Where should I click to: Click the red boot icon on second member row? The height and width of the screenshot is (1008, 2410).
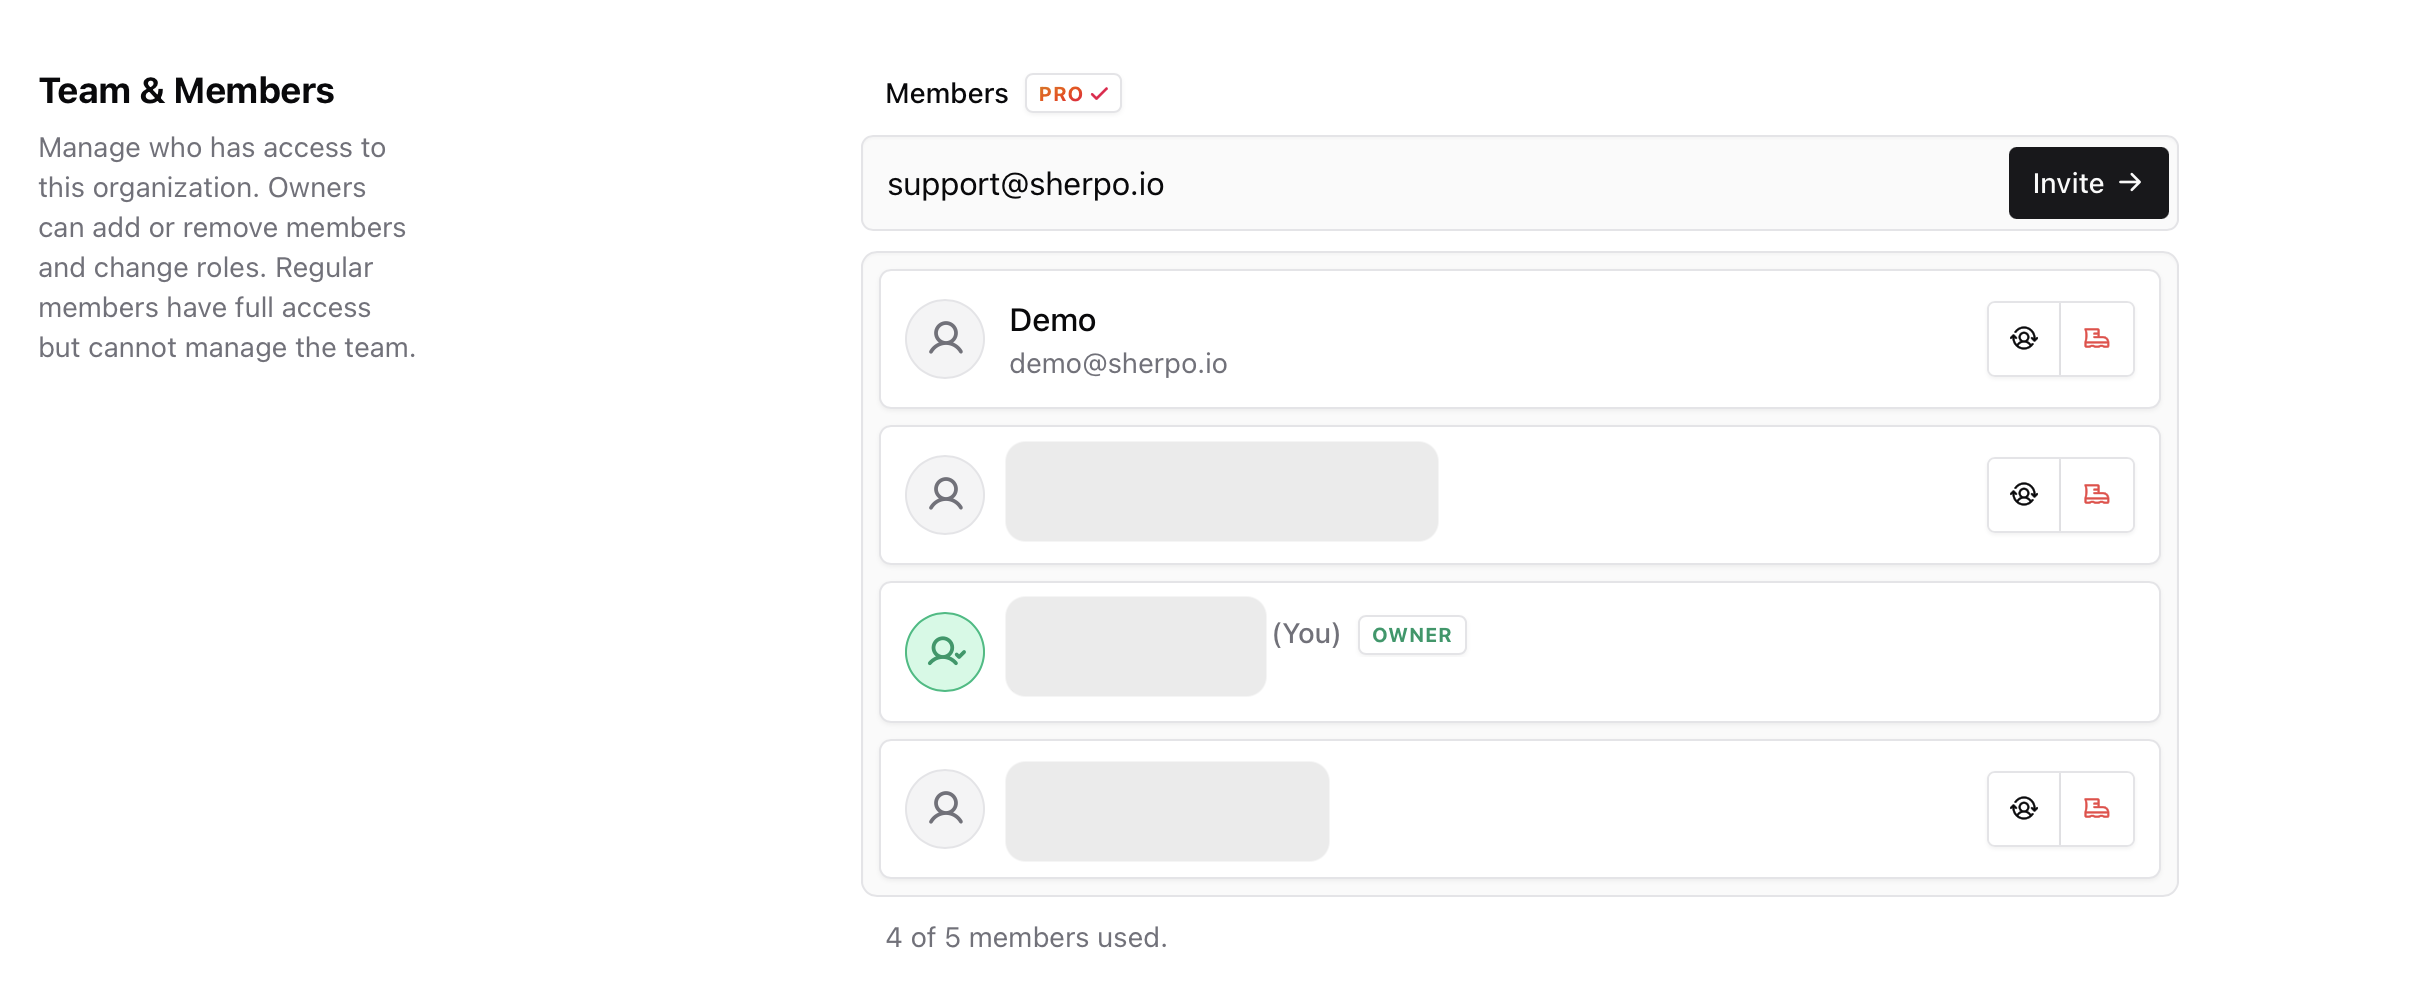point(2097,494)
